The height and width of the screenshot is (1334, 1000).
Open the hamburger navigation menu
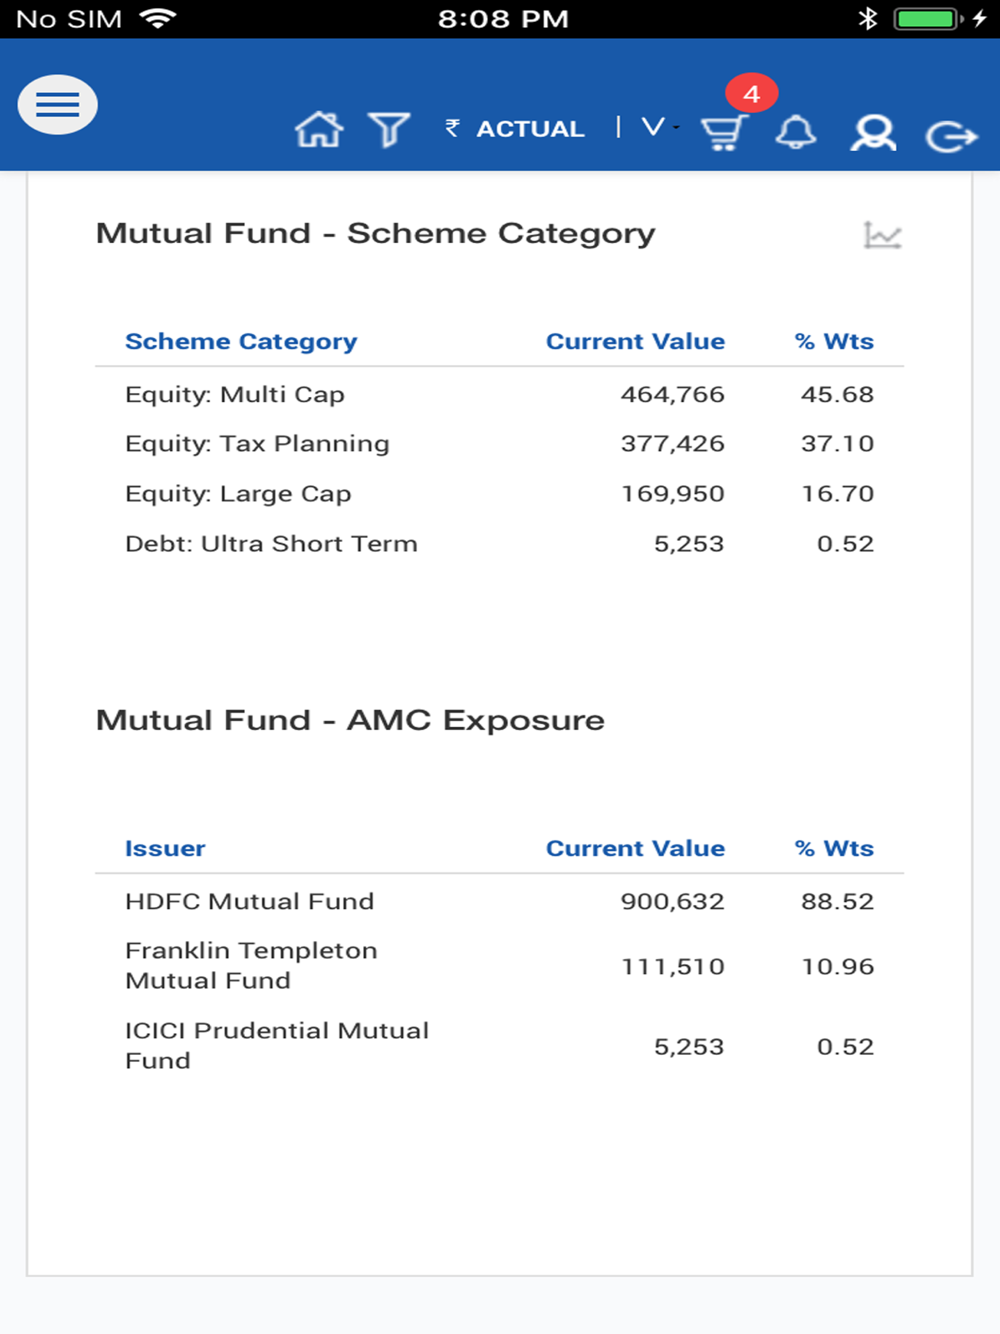click(x=58, y=105)
